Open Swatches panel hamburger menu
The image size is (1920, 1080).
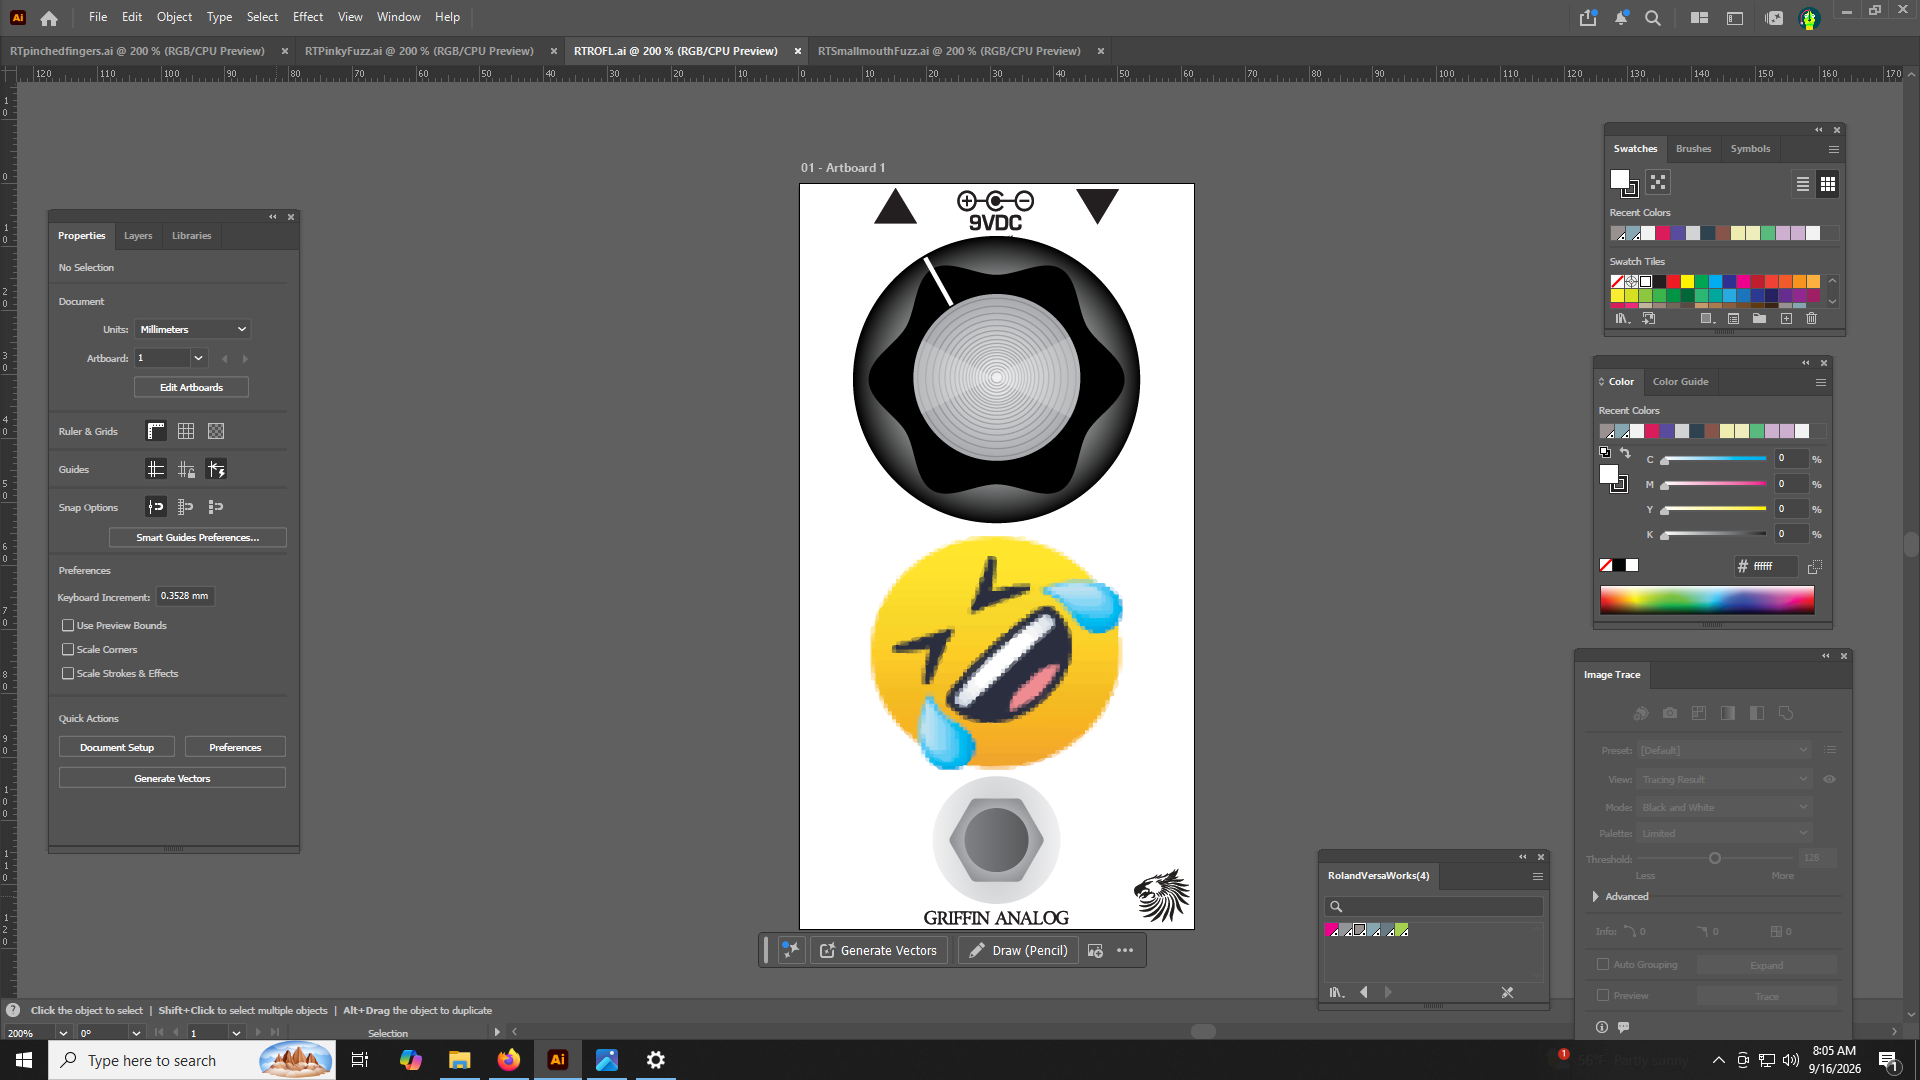[x=1834, y=149]
